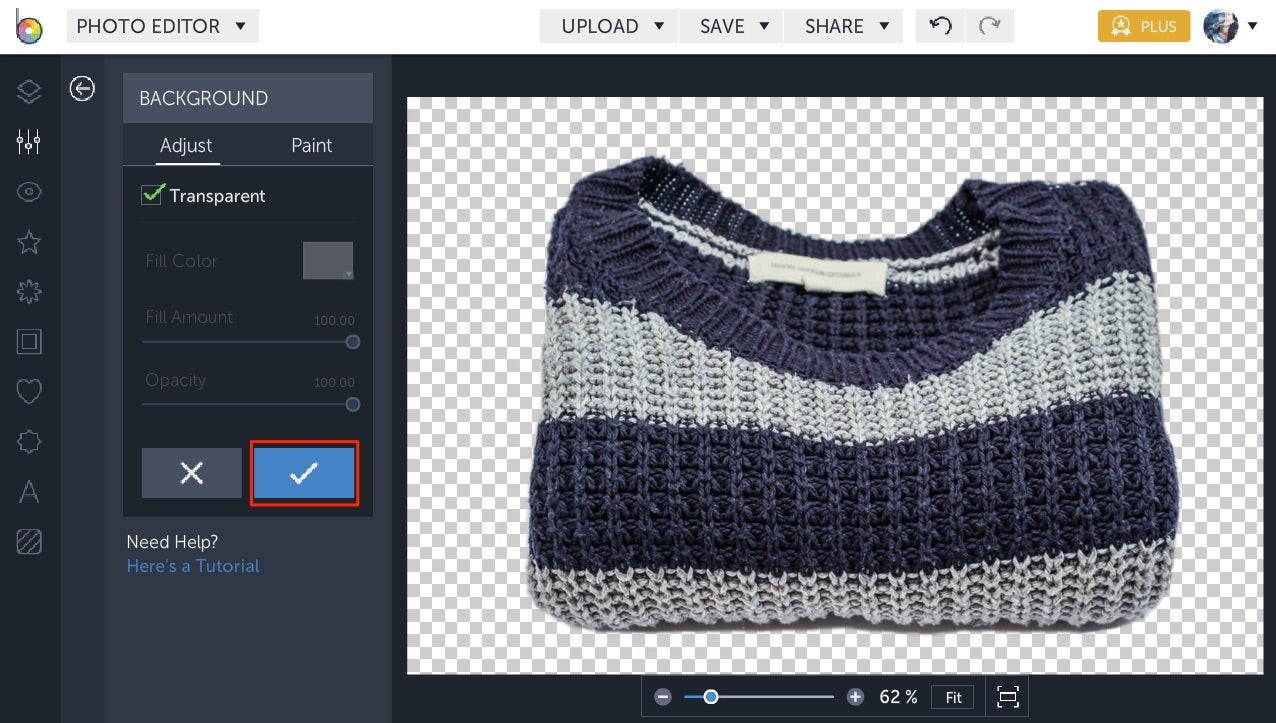Cancel background edits with the X button
The width and height of the screenshot is (1276, 723).
click(191, 472)
